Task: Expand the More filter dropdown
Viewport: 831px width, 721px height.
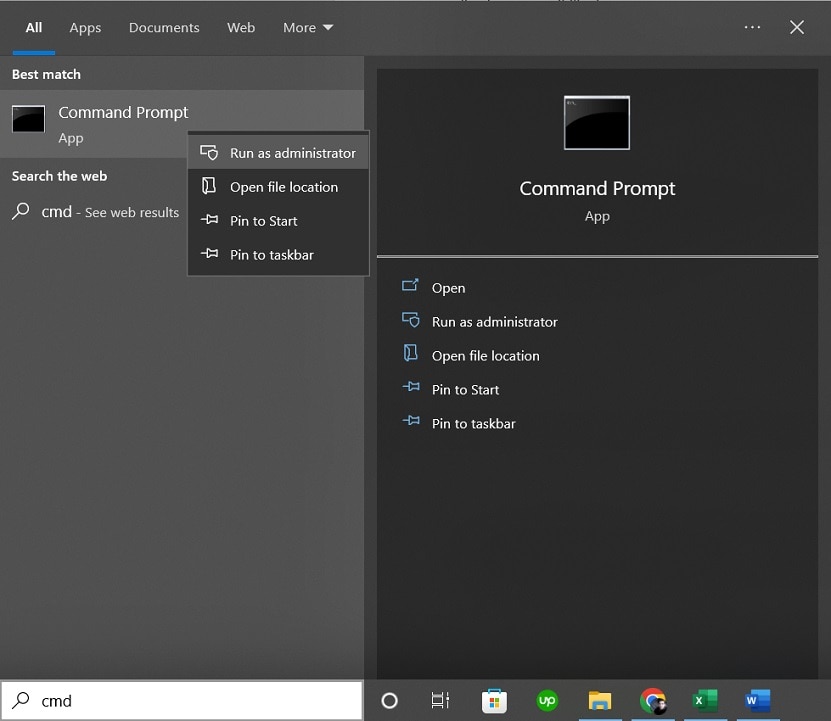Action: point(308,28)
